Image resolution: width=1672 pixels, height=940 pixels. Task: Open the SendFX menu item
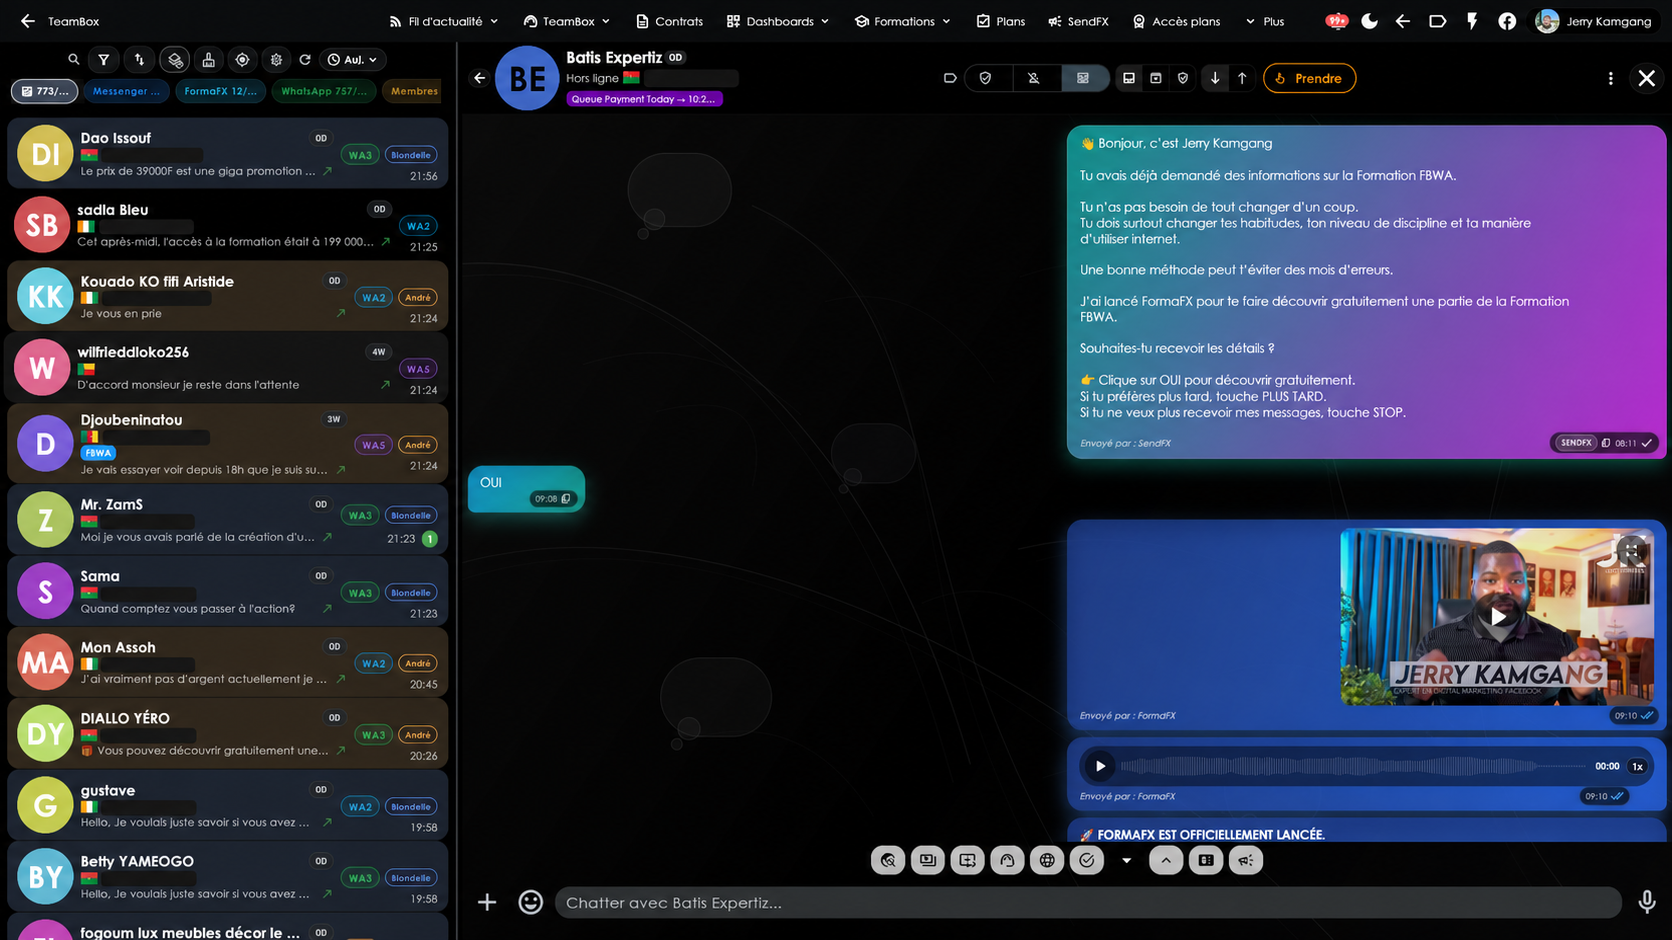pos(1078,21)
